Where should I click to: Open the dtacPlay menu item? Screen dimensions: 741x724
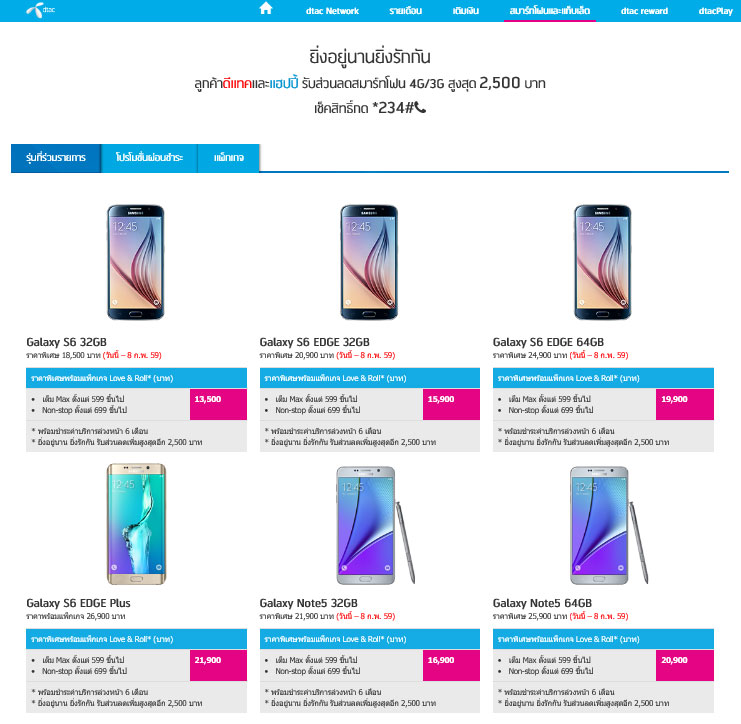(x=715, y=11)
